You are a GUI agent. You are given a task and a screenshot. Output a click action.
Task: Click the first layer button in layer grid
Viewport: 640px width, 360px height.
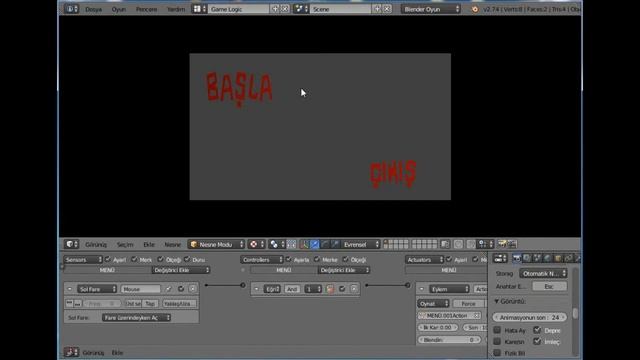386,242
